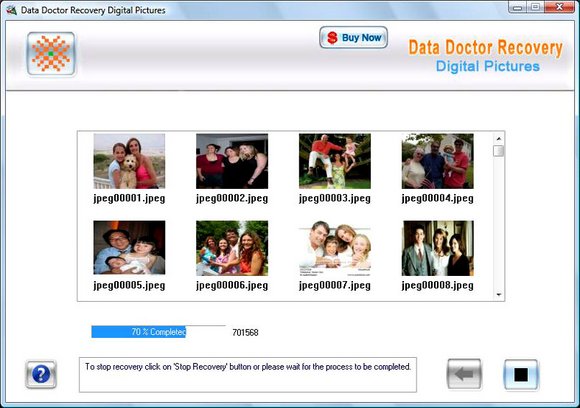Viewport: 580px width, 408px height.
Task: Click the app icon in the title bar
Action: (11, 10)
